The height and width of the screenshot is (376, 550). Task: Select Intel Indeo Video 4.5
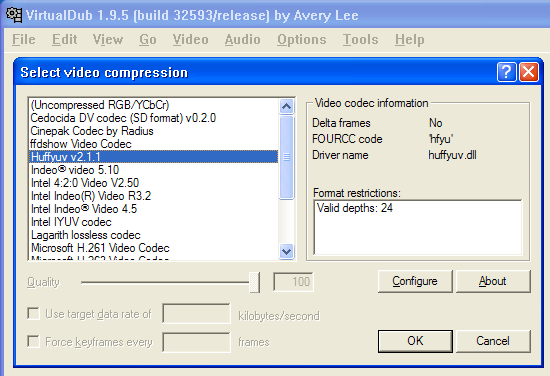pyautogui.click(x=154, y=209)
